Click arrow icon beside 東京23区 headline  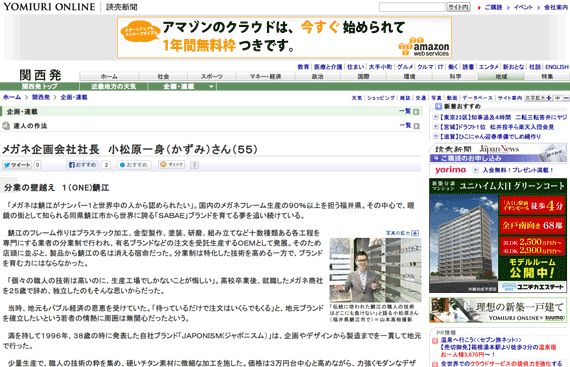pyautogui.click(x=435, y=117)
